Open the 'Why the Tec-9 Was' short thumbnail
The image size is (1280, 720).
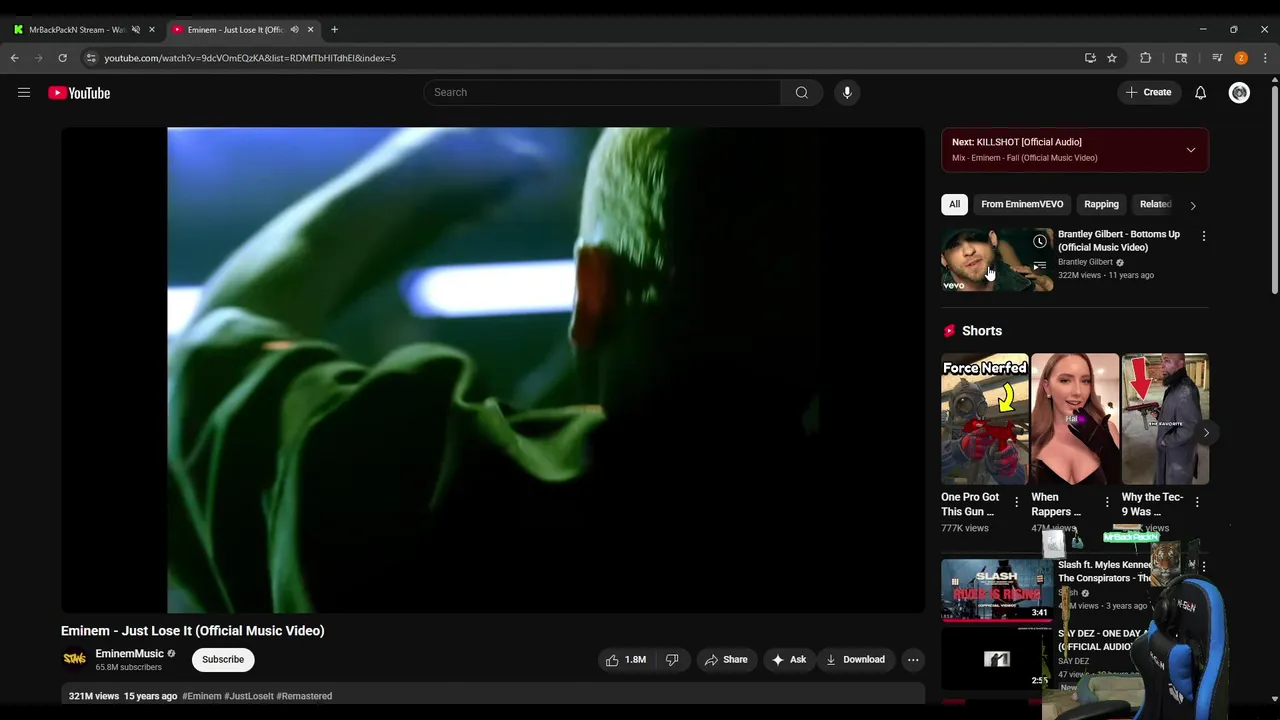1165,419
